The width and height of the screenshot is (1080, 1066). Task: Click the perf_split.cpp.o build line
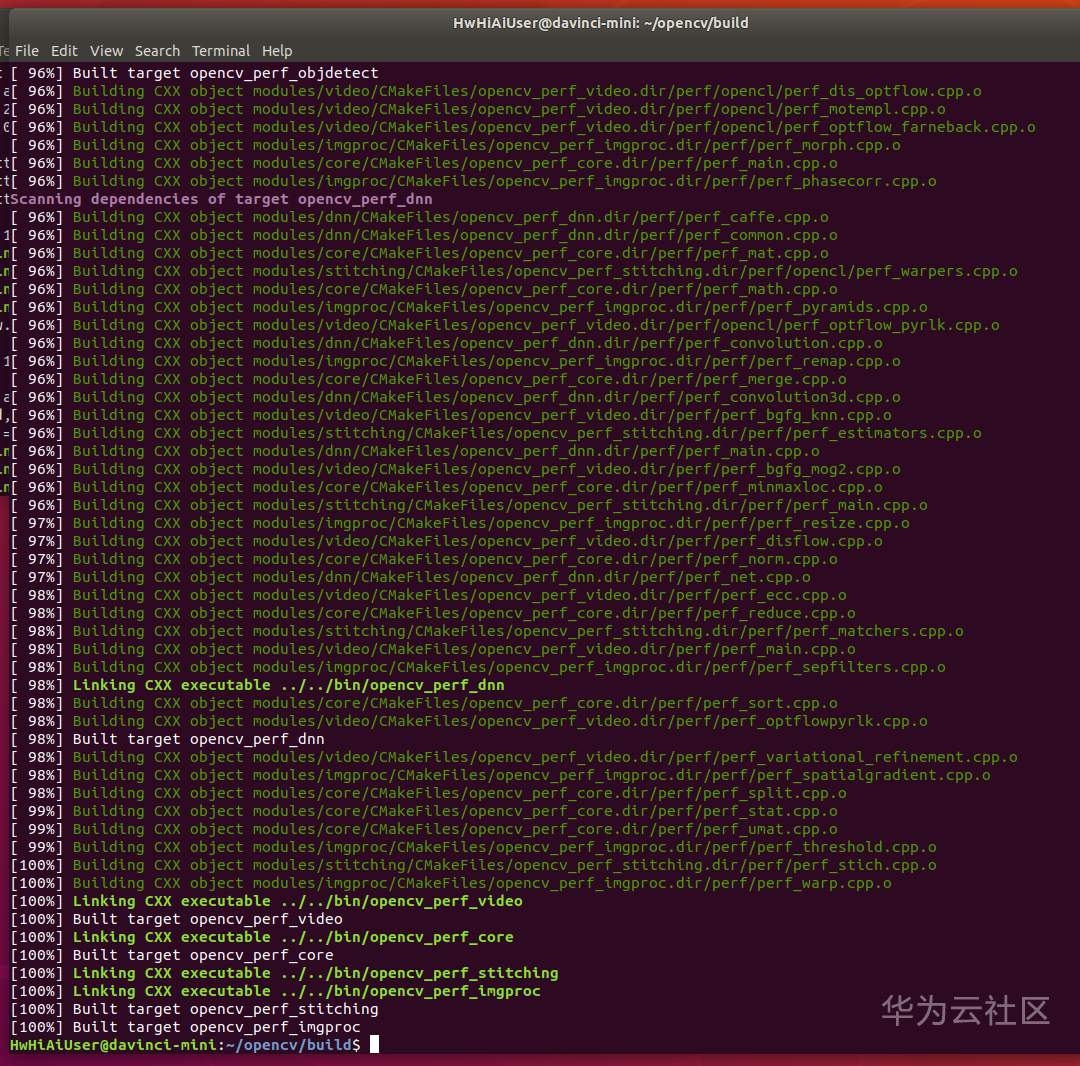tap(428, 793)
